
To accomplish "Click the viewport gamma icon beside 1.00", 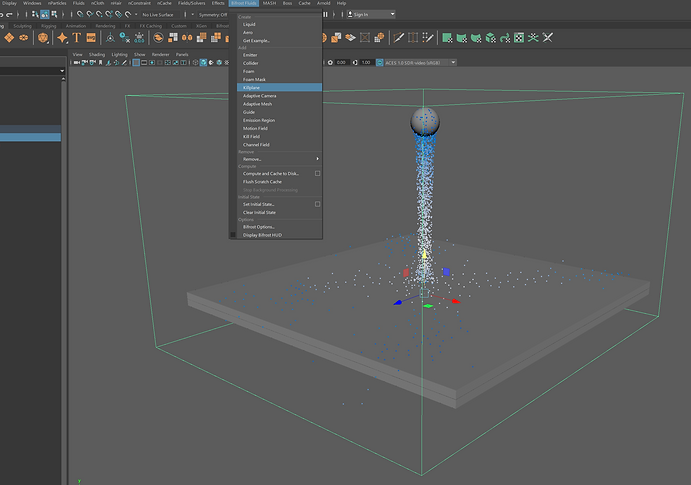I will (355, 63).
